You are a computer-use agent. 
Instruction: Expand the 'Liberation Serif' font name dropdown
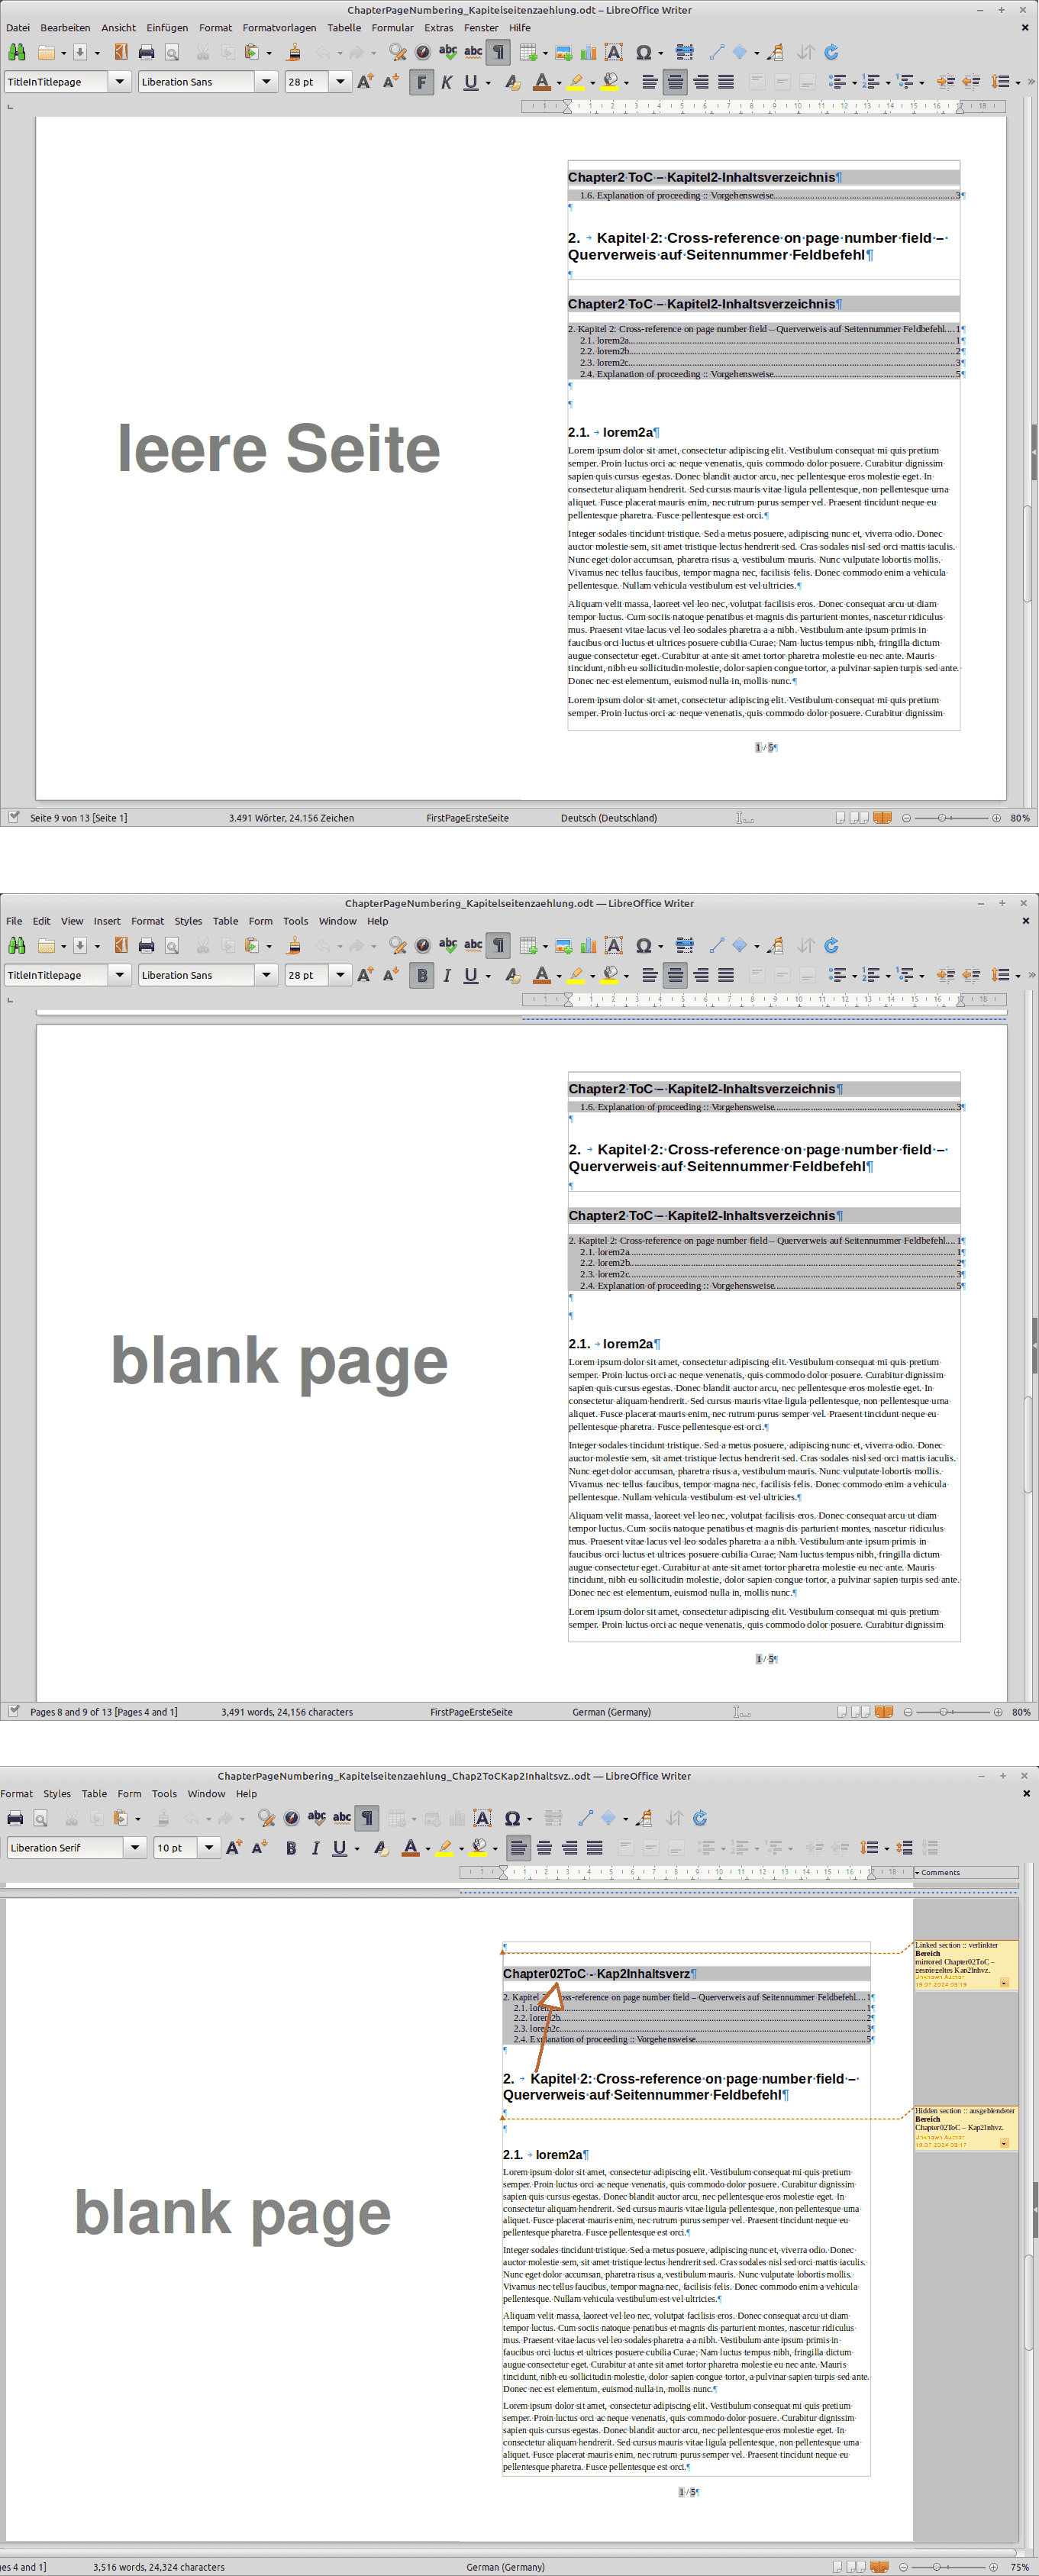[x=135, y=1847]
